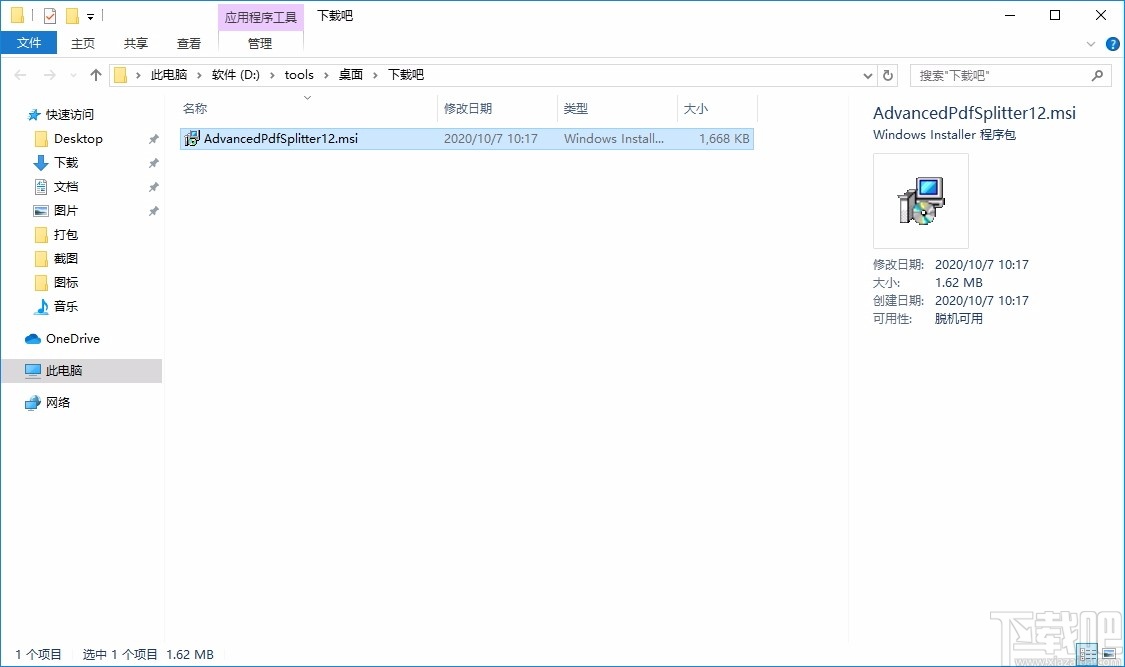This screenshot has height=667, width=1125.
Task: Open the address bar history dropdown
Action: click(x=868, y=74)
